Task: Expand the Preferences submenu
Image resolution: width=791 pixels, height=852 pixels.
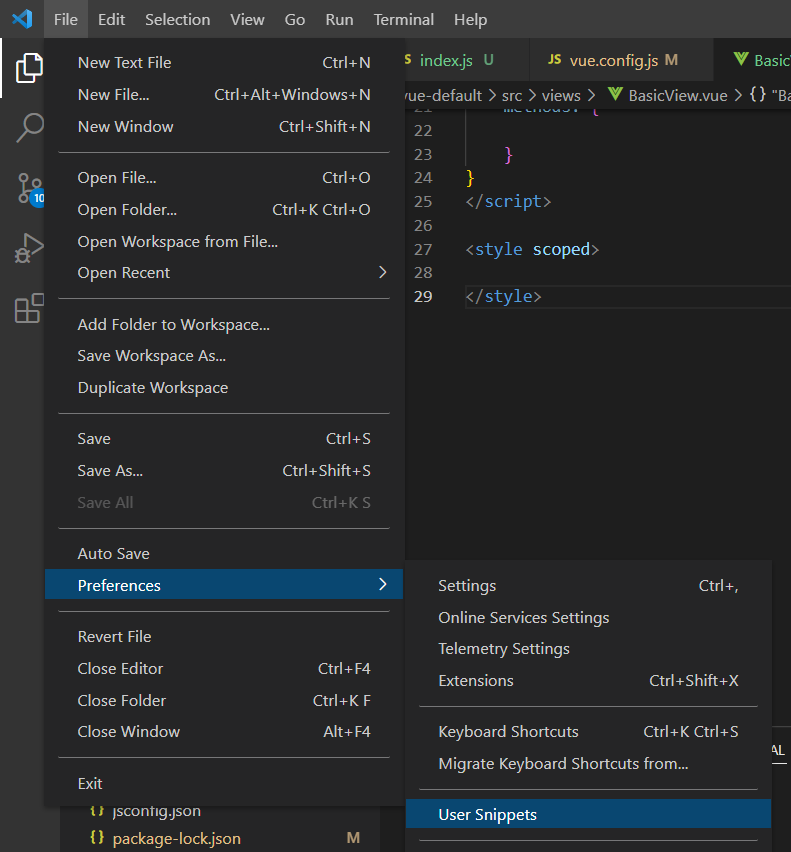Action: (224, 585)
